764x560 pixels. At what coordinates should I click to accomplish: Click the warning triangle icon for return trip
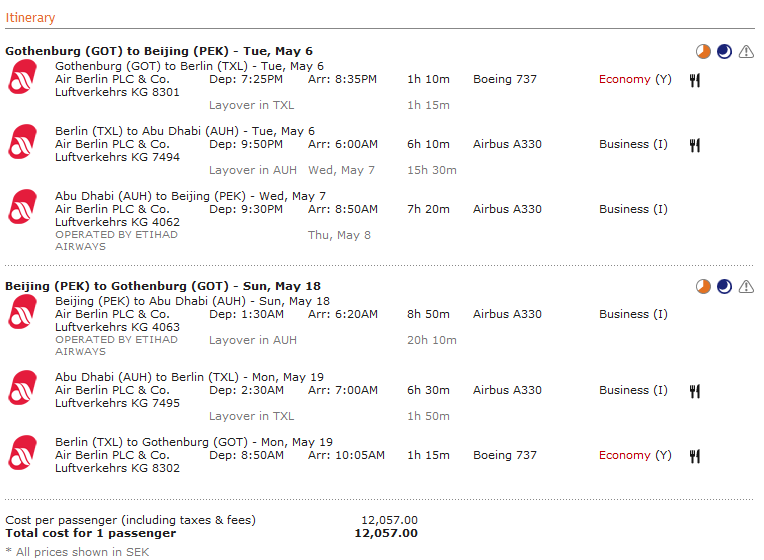point(746,287)
